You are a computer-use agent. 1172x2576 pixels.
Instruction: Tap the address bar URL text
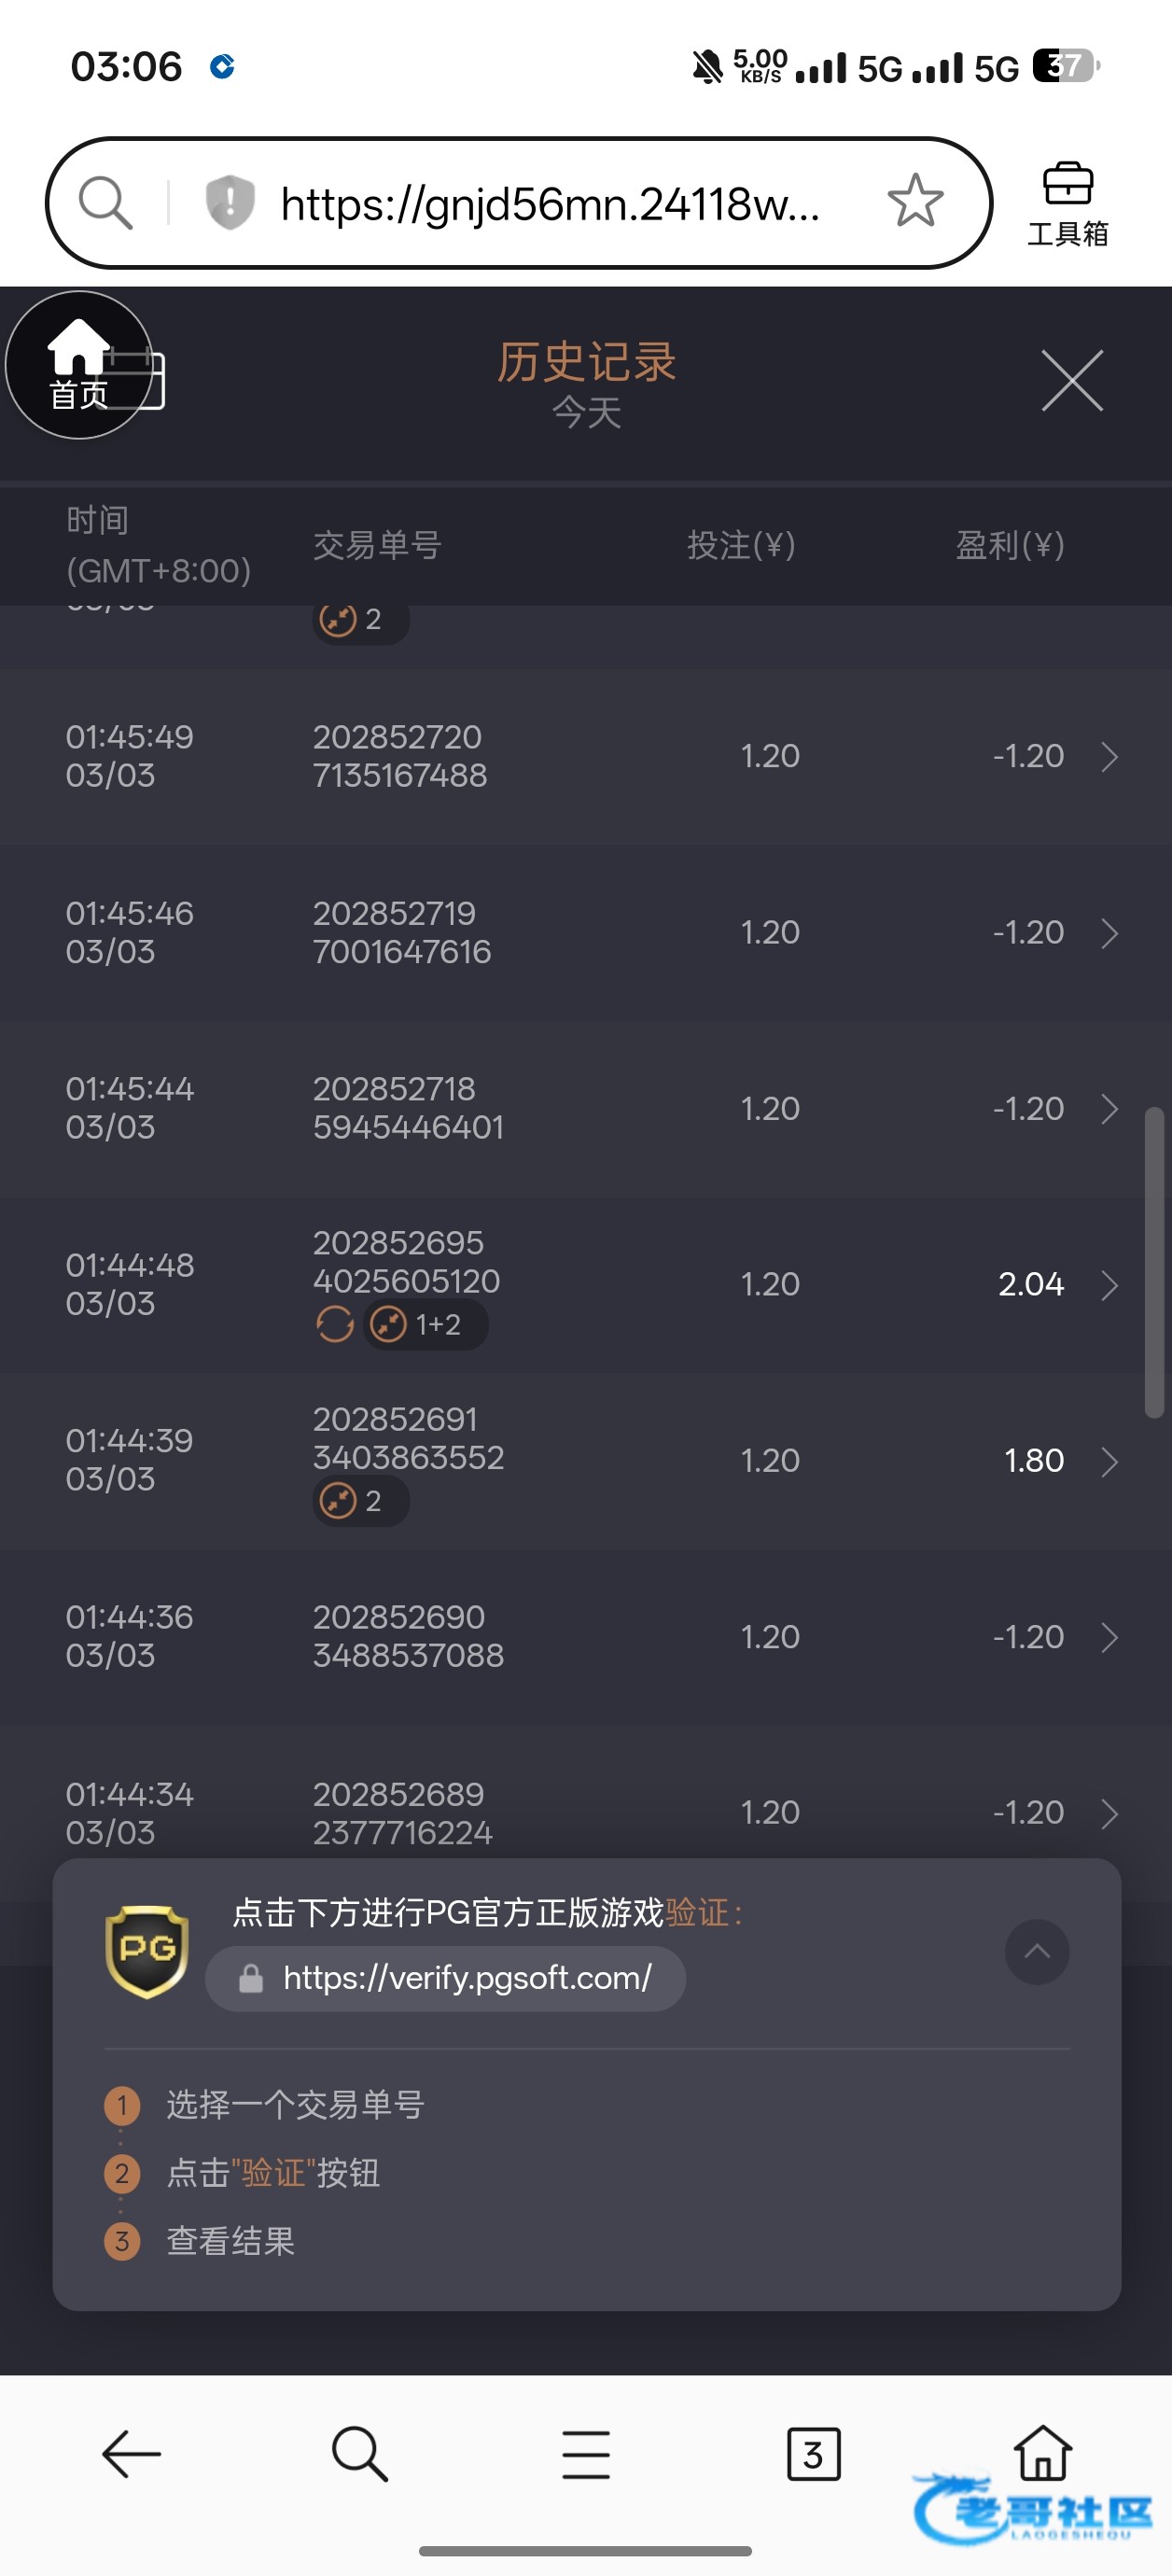(x=550, y=204)
